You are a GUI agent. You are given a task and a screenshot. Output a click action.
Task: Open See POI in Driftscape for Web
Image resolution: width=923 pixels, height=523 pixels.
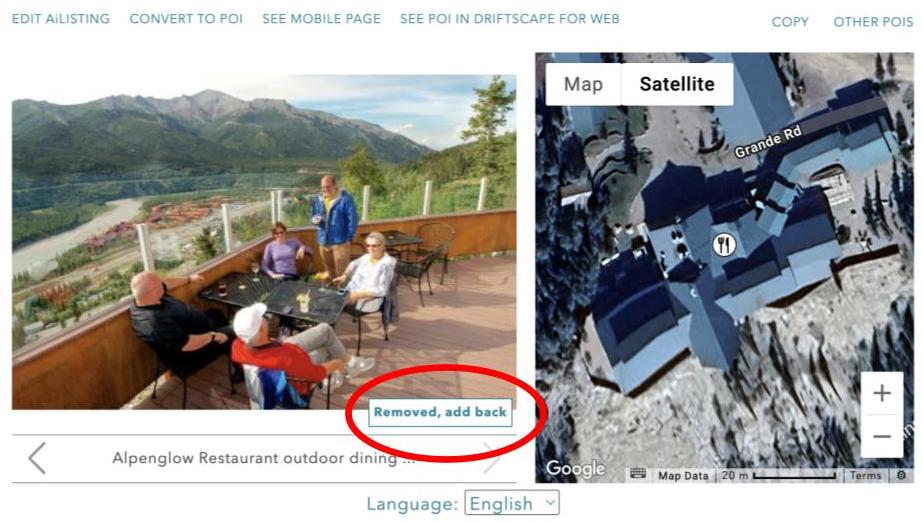[510, 19]
